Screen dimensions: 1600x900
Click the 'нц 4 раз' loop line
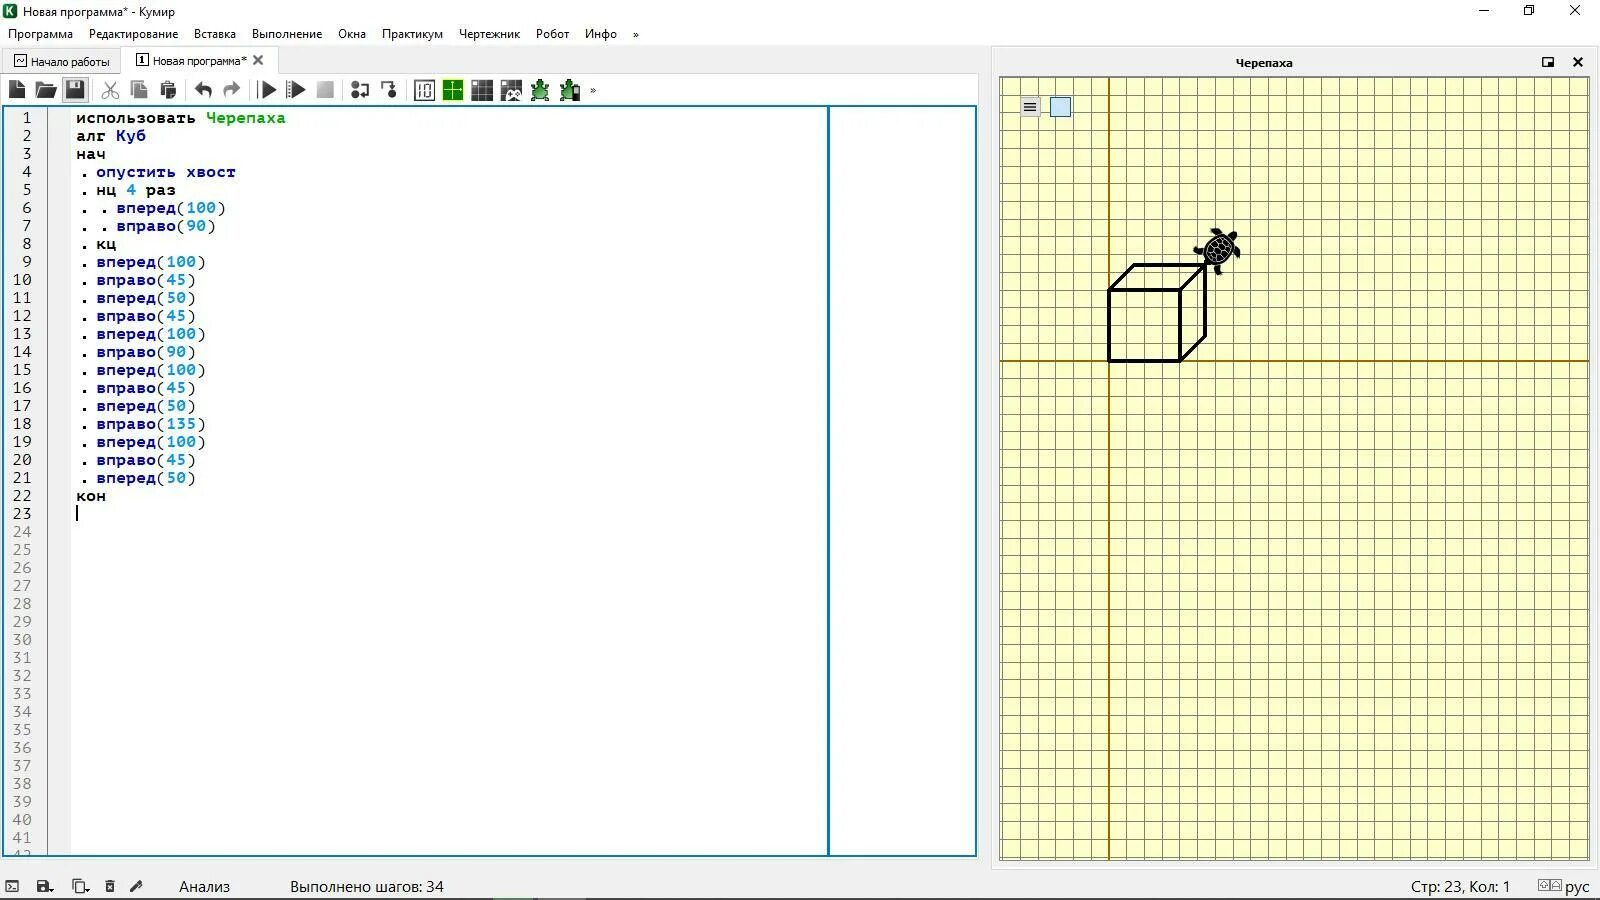click(136, 190)
